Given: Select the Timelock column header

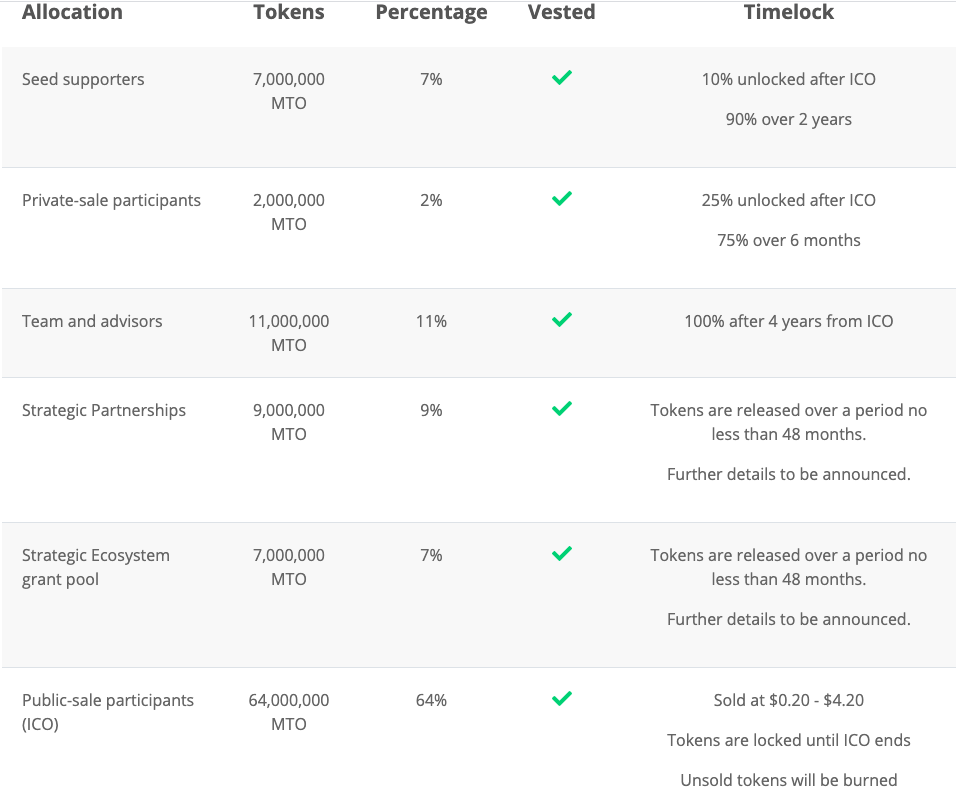Looking at the screenshot, I should 788,12.
